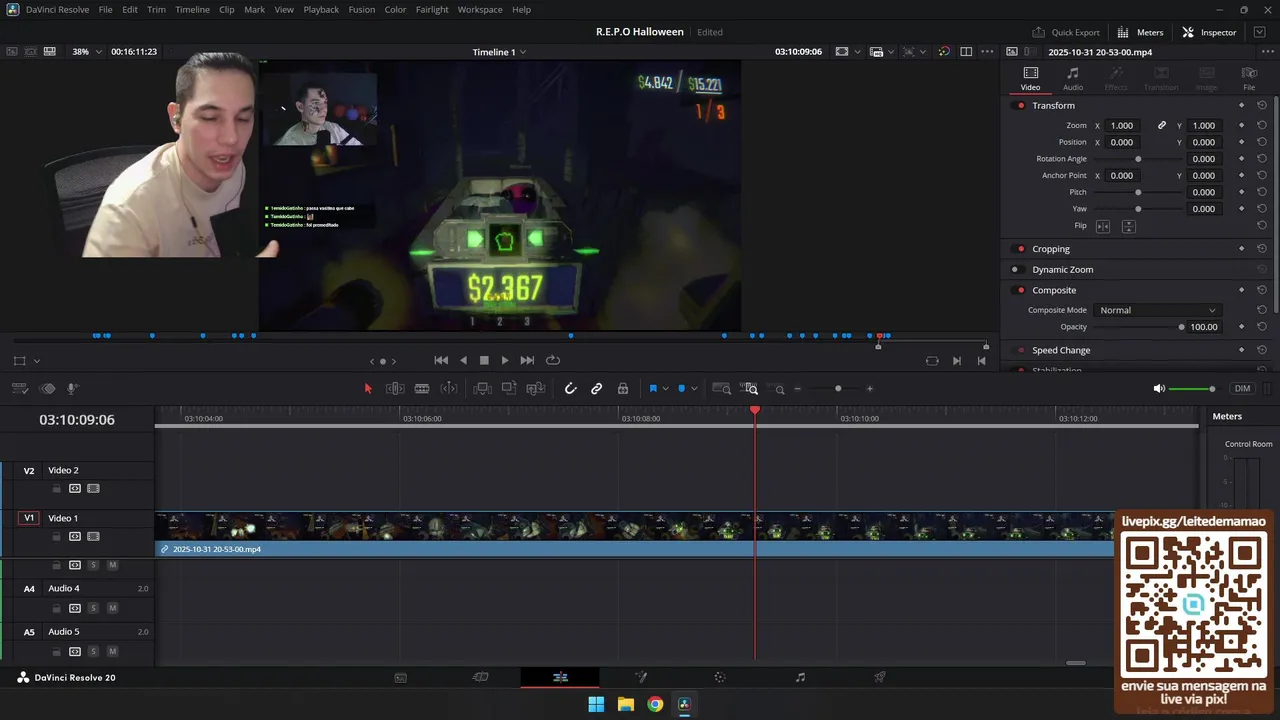The image size is (1280, 720).
Task: Open the Playback menu
Action: tap(321, 9)
